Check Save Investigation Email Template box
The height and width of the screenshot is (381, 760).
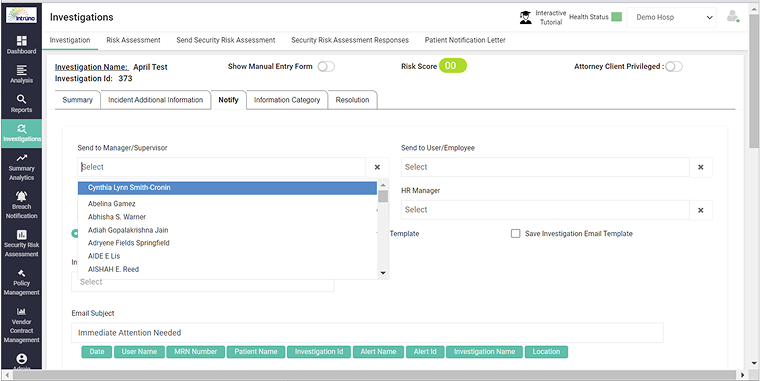[x=516, y=234]
